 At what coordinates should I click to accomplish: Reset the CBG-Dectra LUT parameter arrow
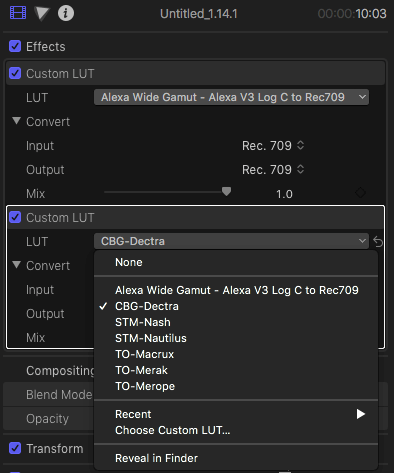(378, 241)
